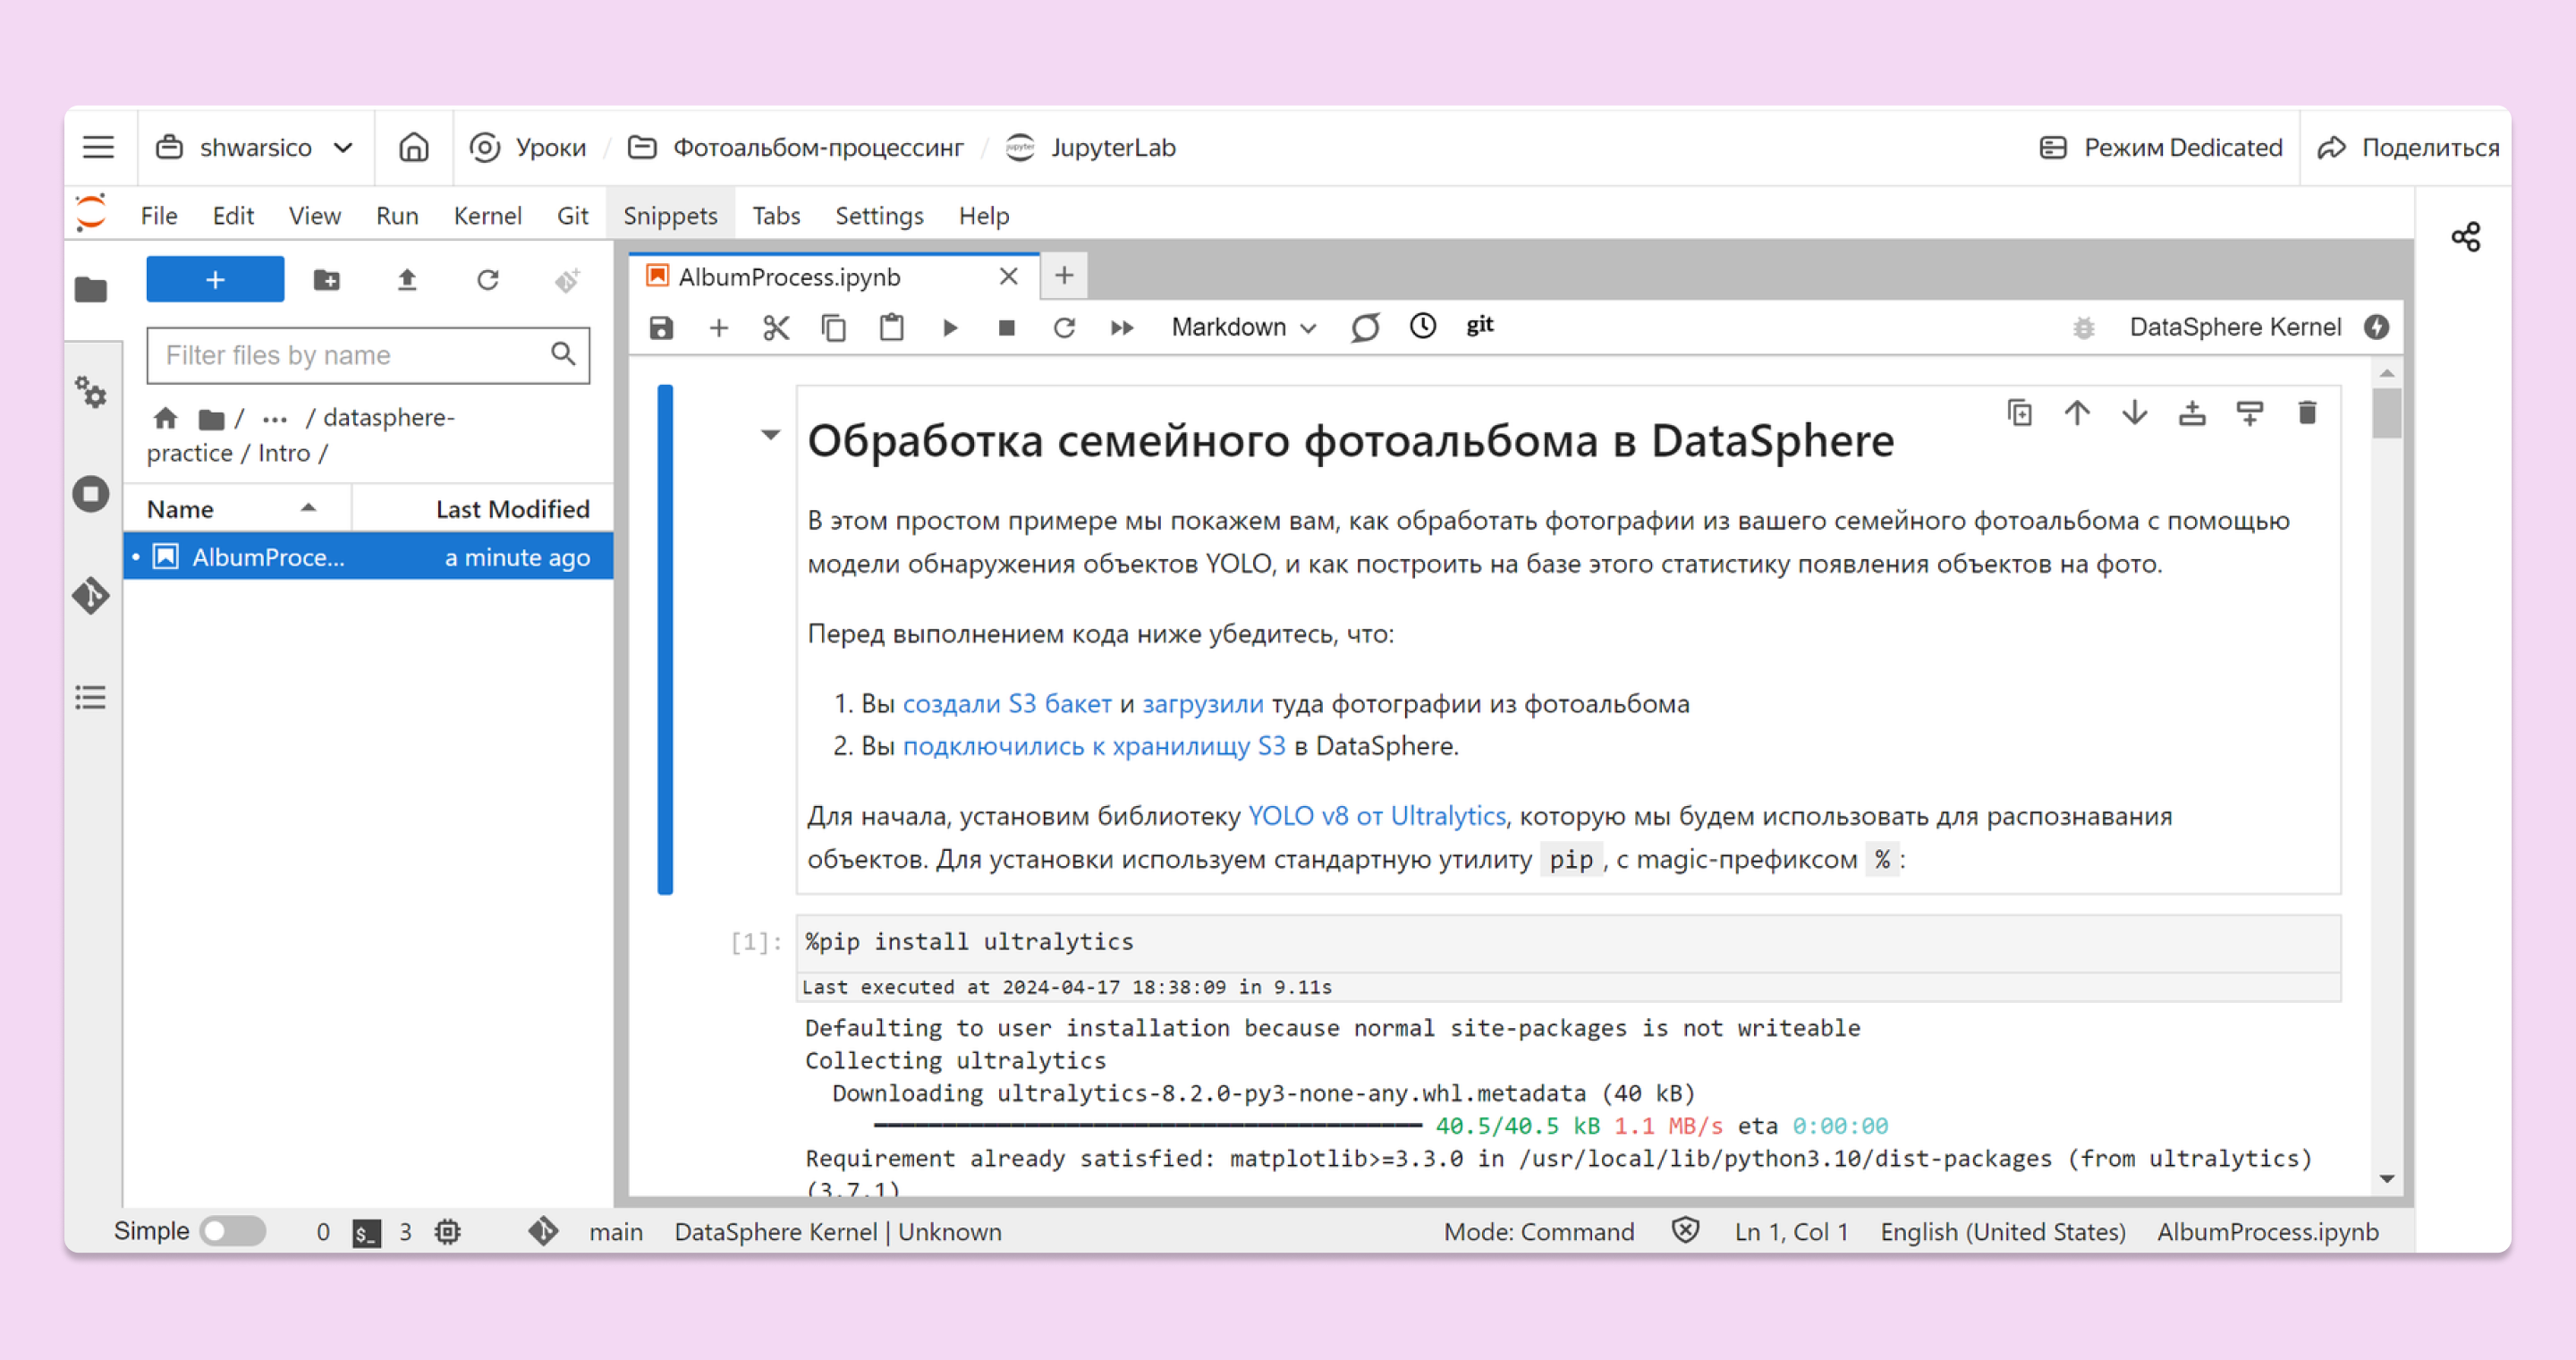The height and width of the screenshot is (1360, 2576).
Task: Run the selected cell
Action: click(950, 328)
